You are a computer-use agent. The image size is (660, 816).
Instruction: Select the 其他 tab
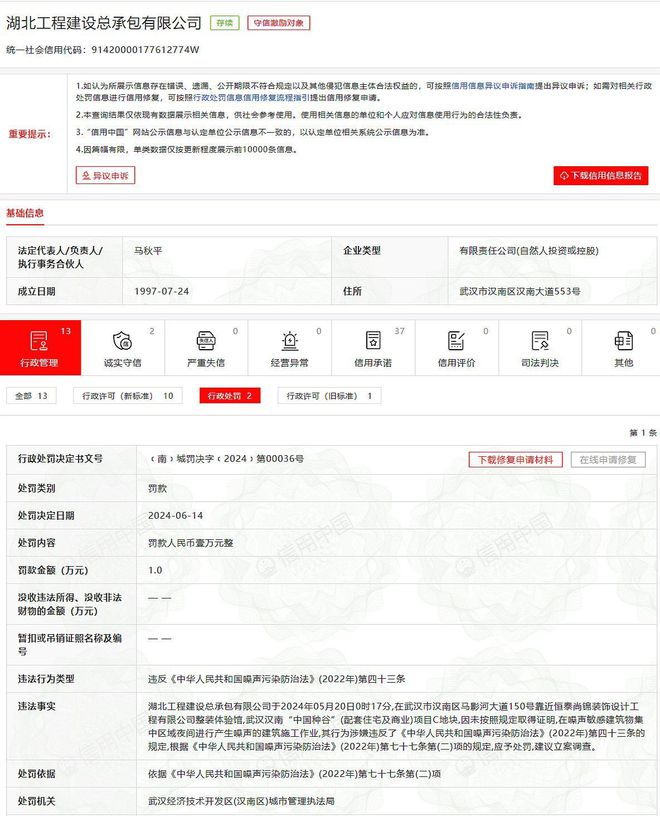621,348
